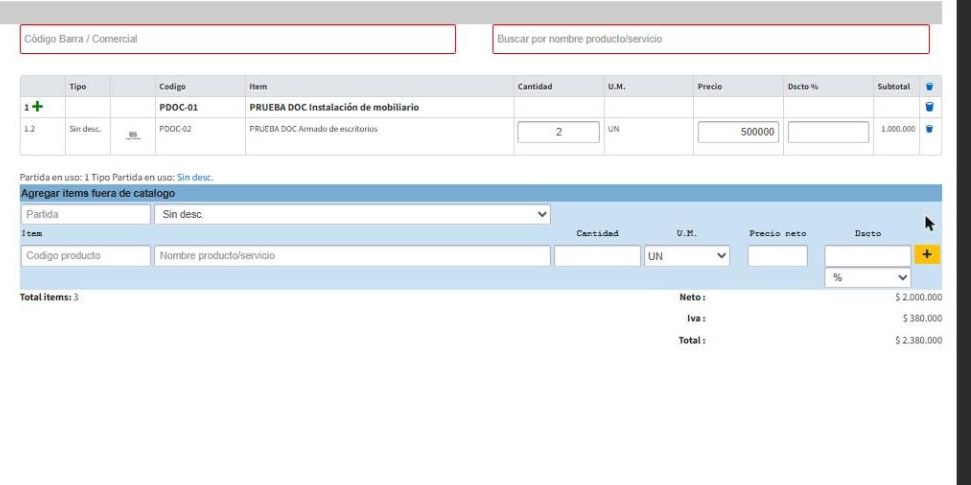Click the Total items: 3 label
Viewport: 971px width, 485px height.
point(49,297)
